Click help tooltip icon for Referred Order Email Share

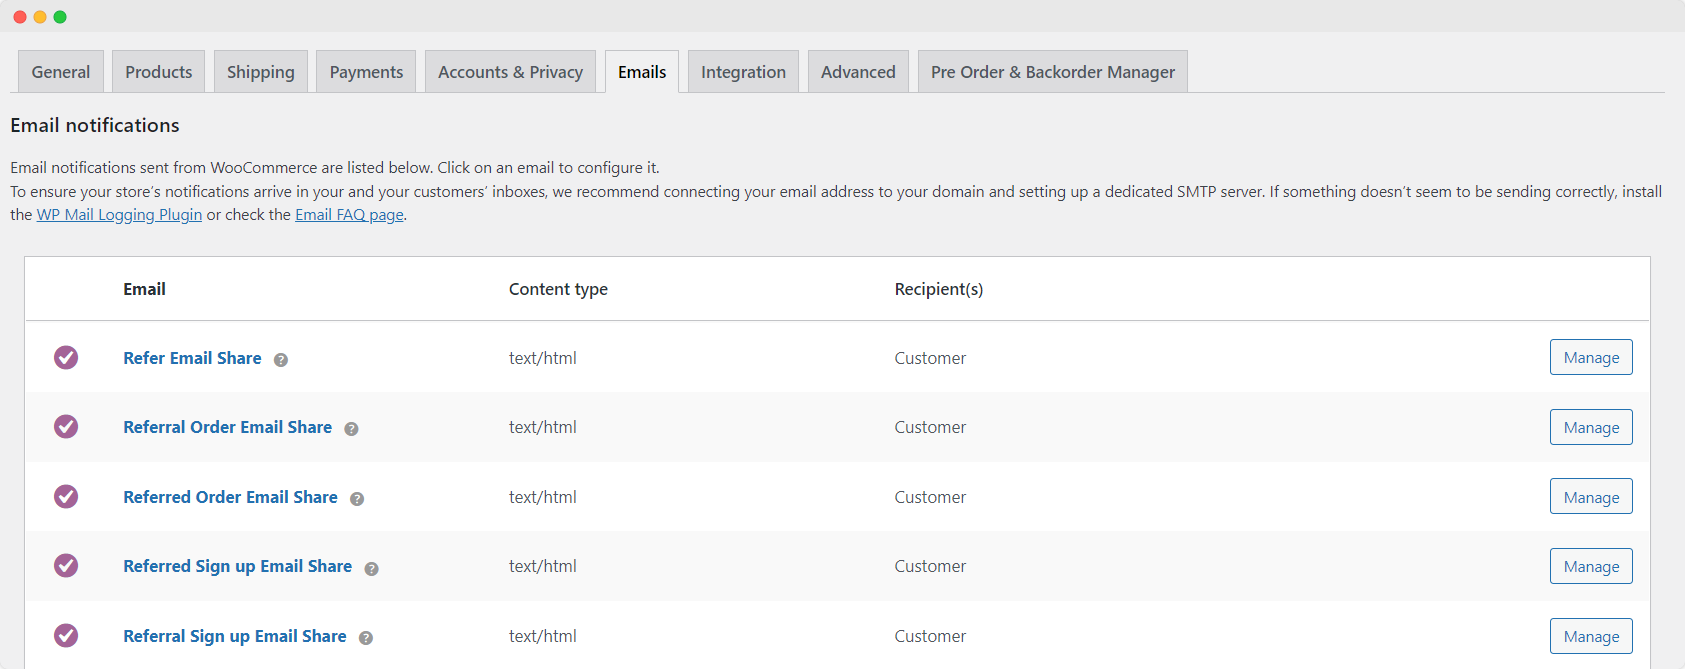(357, 499)
